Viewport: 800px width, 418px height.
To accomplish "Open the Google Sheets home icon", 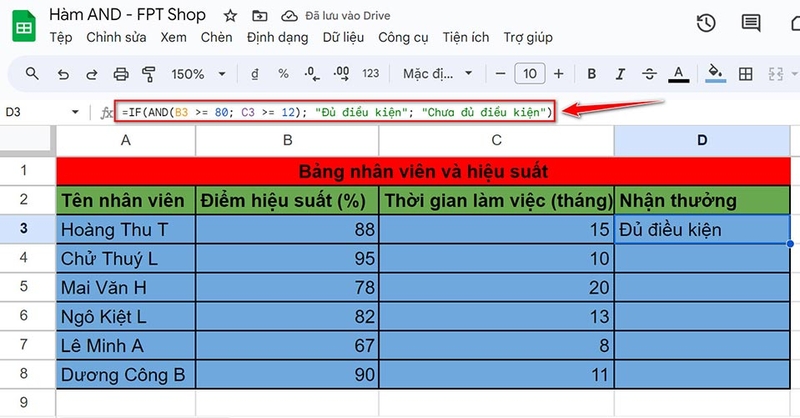I will [x=24, y=26].
